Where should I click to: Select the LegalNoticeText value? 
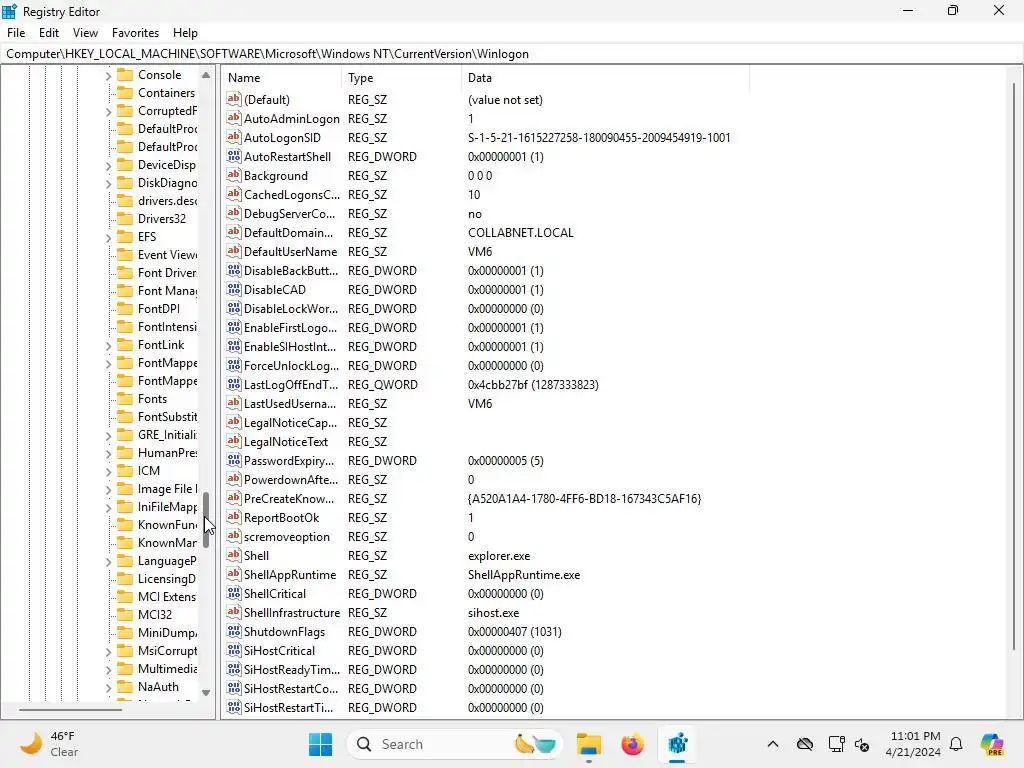point(285,441)
